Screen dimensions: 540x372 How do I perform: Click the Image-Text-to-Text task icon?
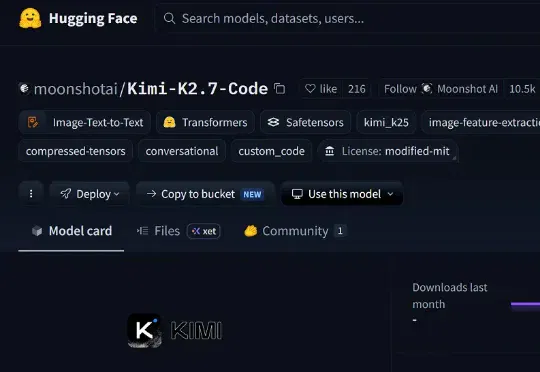tap(33, 122)
